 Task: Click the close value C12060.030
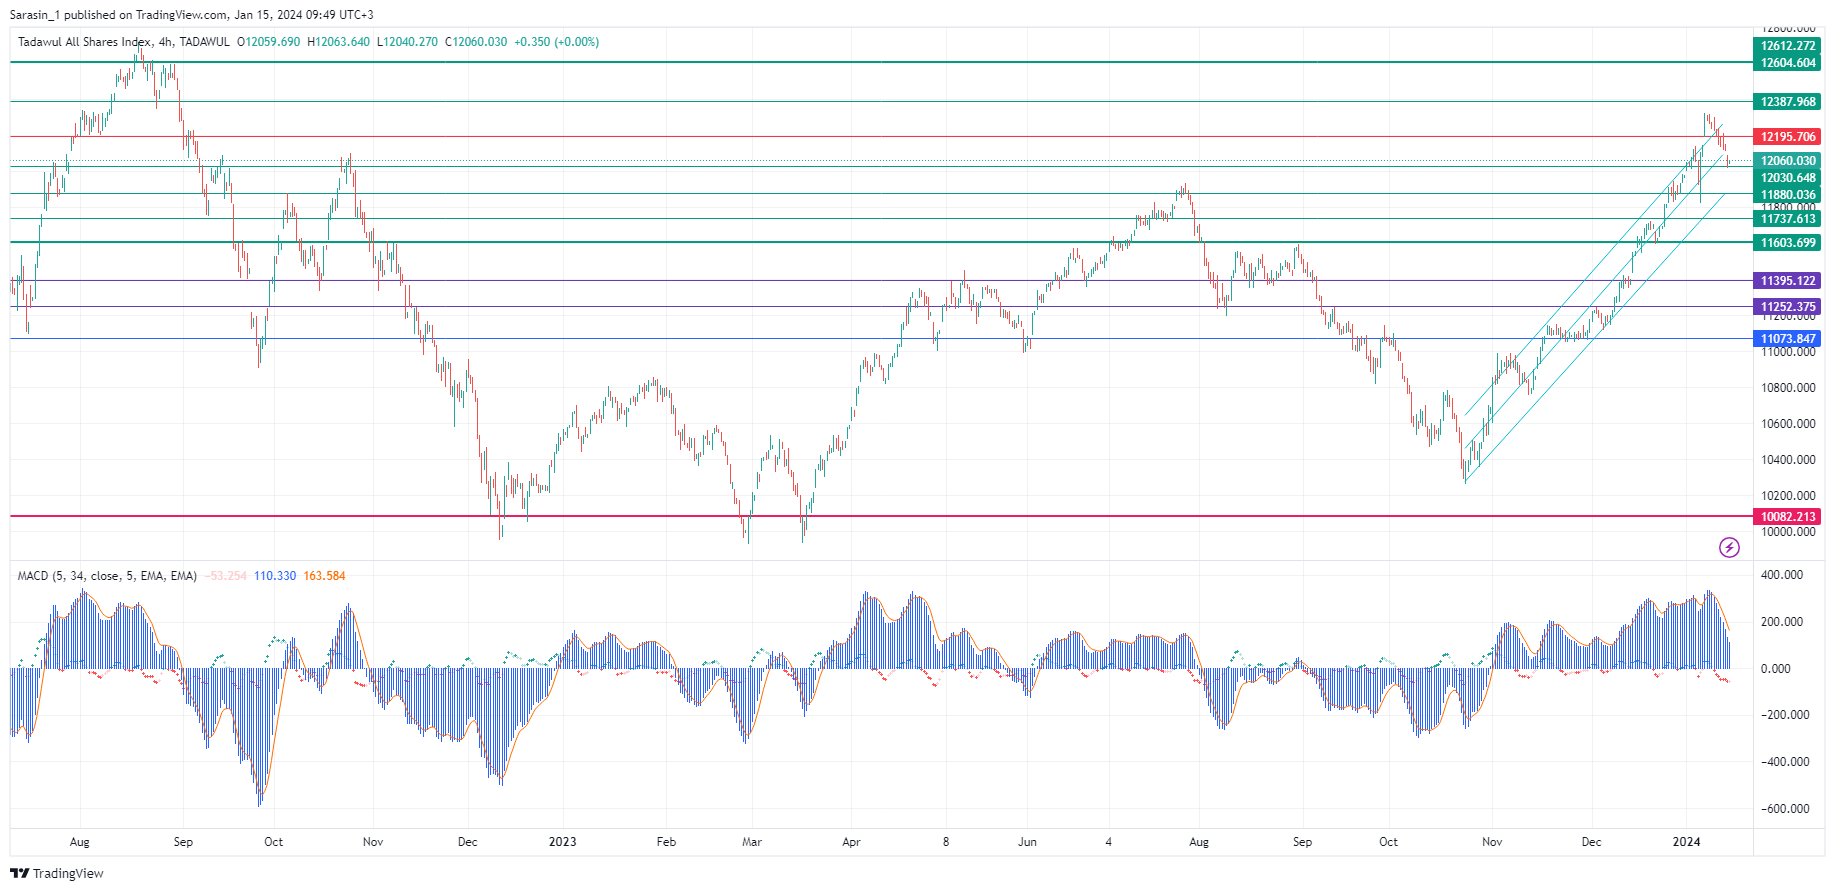click(476, 42)
